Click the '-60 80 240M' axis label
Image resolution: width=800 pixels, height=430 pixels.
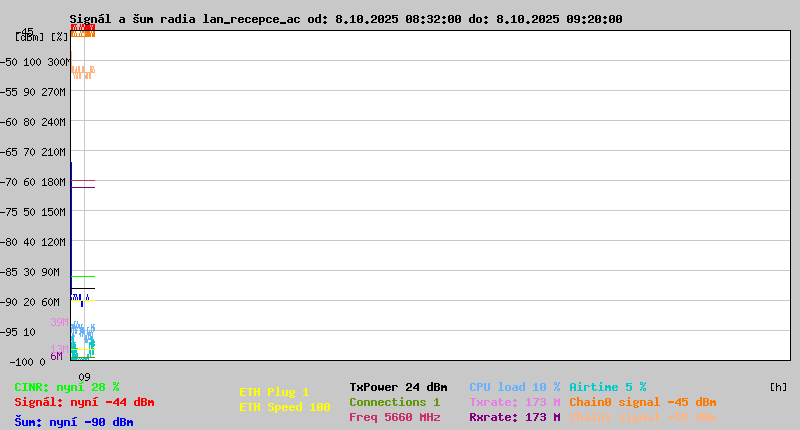point(33,122)
